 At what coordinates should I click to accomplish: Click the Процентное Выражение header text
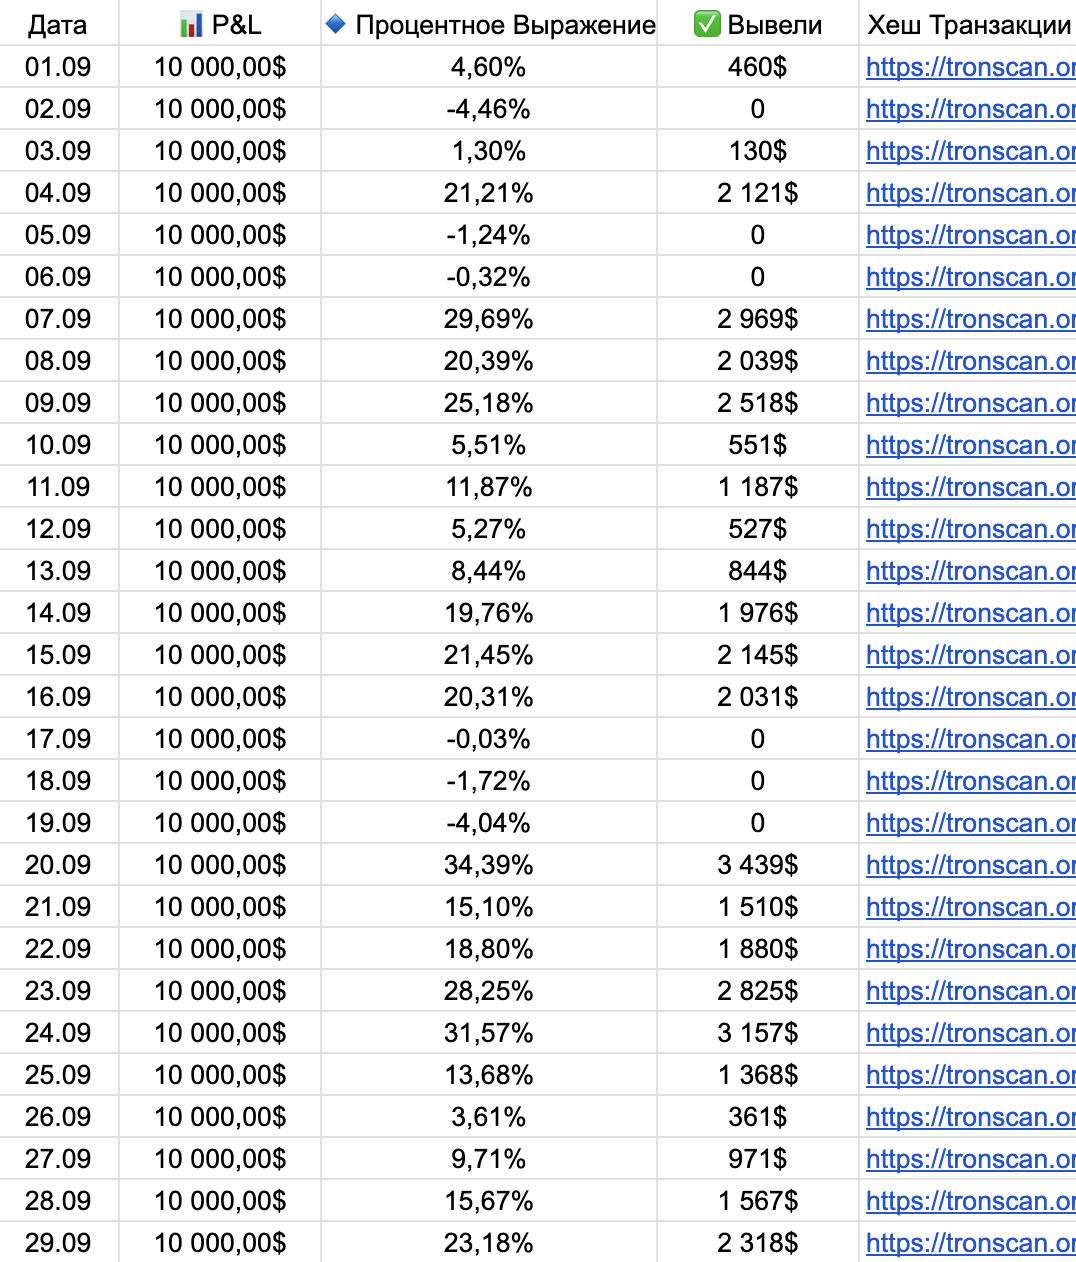click(505, 25)
